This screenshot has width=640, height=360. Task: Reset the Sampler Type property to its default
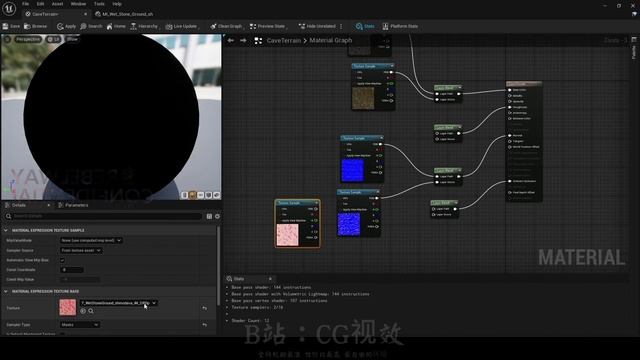point(204,325)
